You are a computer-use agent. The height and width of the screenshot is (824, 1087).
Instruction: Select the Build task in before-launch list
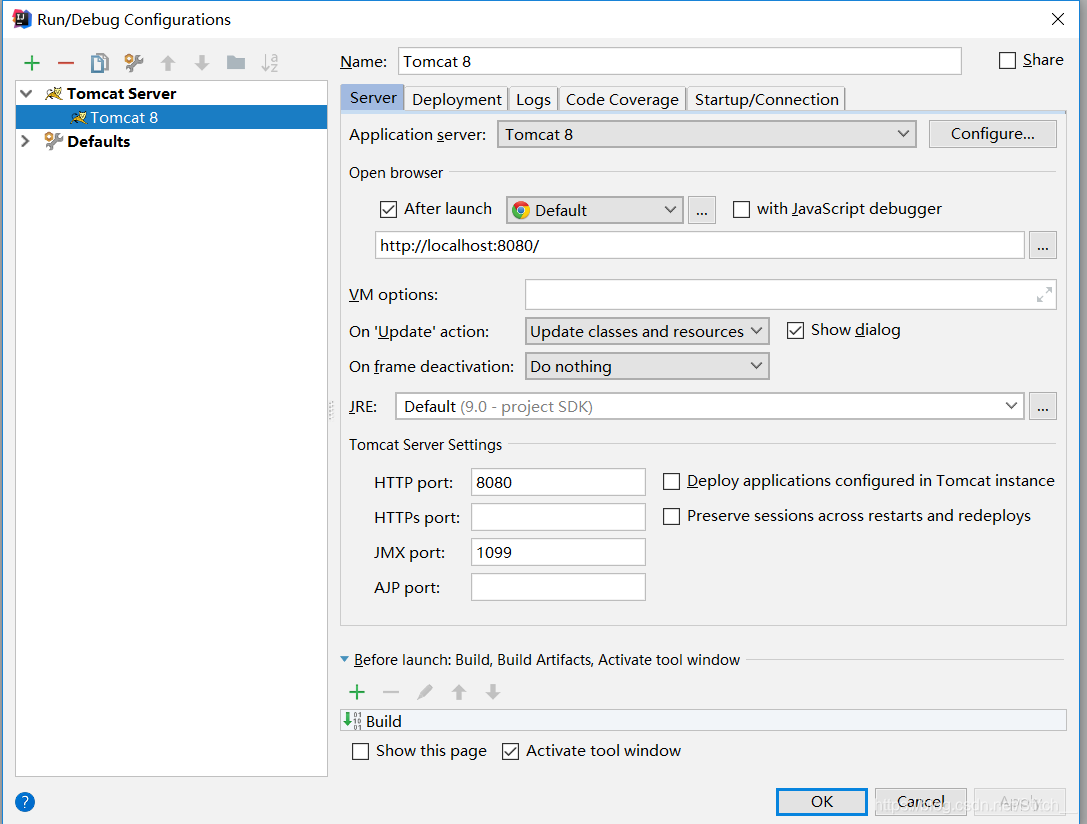703,721
